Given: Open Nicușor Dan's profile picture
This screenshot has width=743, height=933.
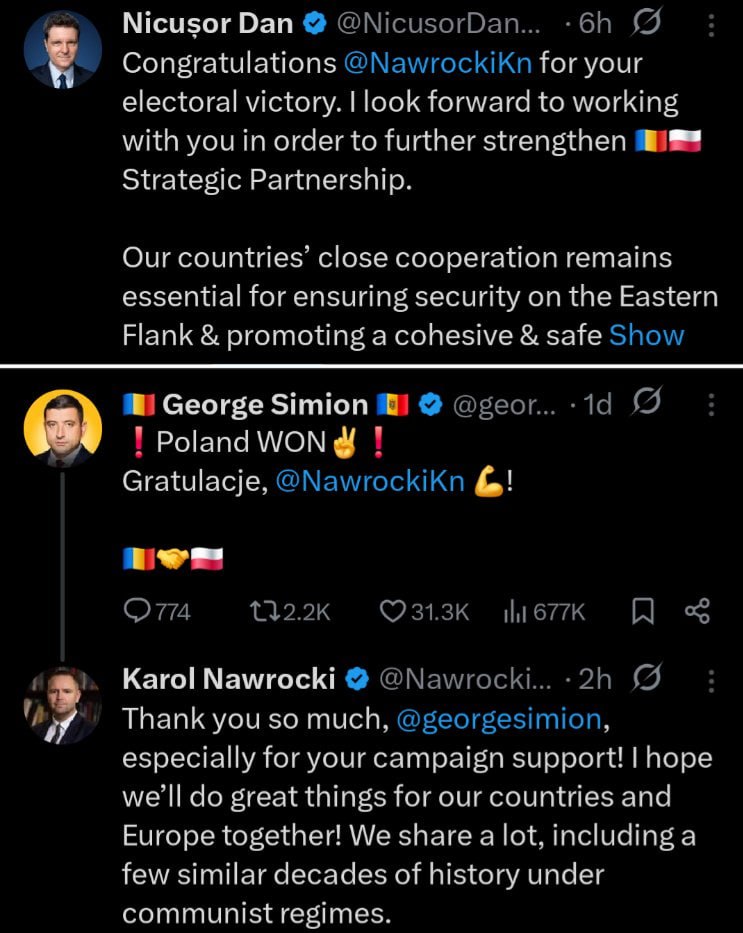Looking at the screenshot, I should coord(62,50).
